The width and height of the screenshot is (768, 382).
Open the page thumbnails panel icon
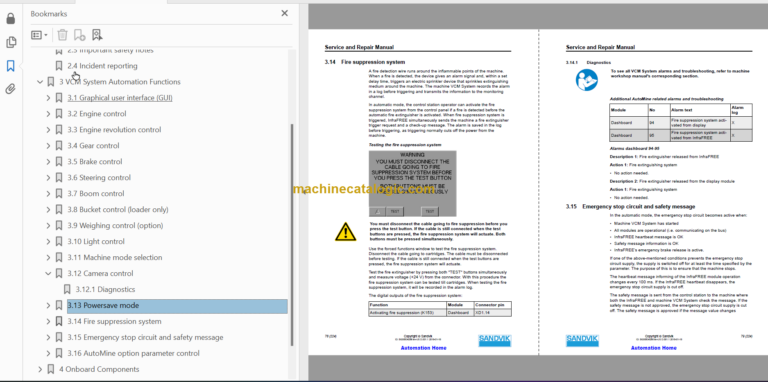point(11,43)
